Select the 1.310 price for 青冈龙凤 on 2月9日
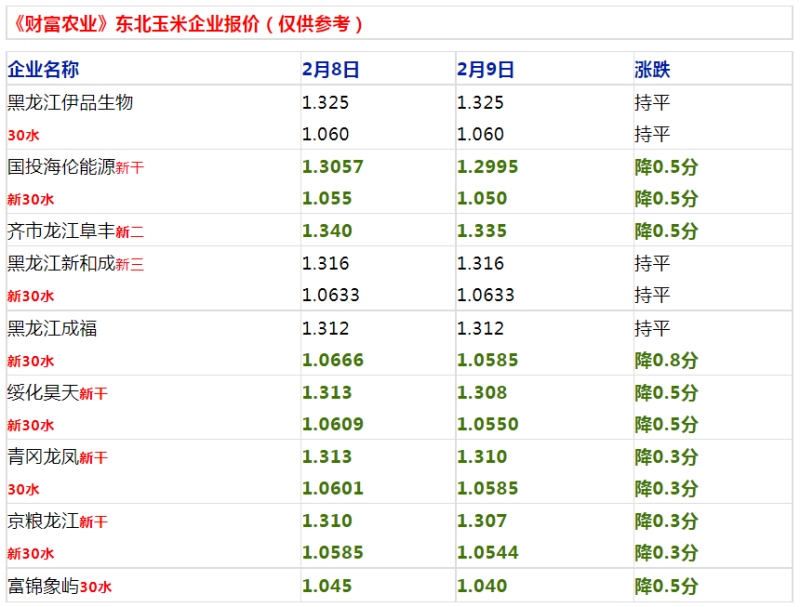Viewport: 800px width, 607px height. click(x=482, y=456)
